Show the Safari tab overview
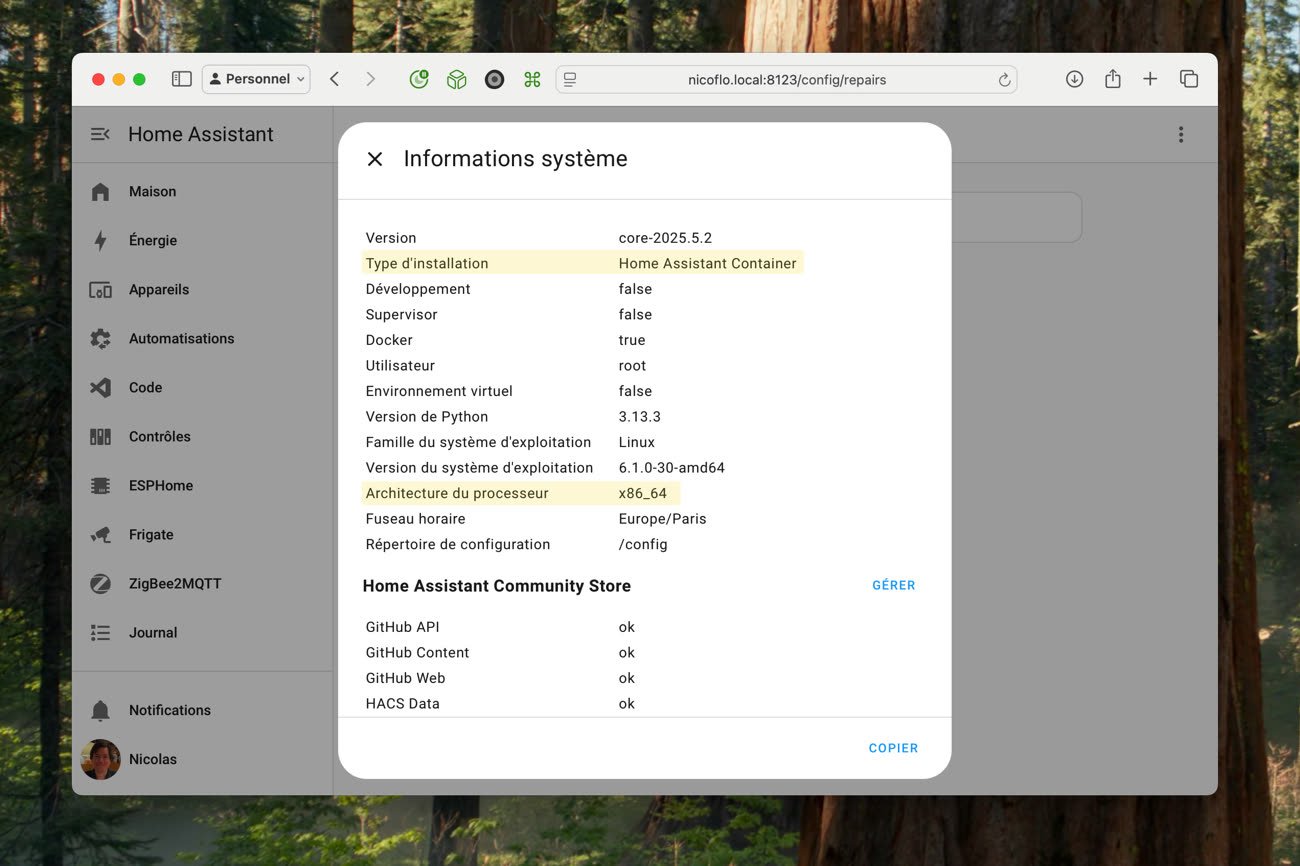1300x866 pixels. 1189,79
